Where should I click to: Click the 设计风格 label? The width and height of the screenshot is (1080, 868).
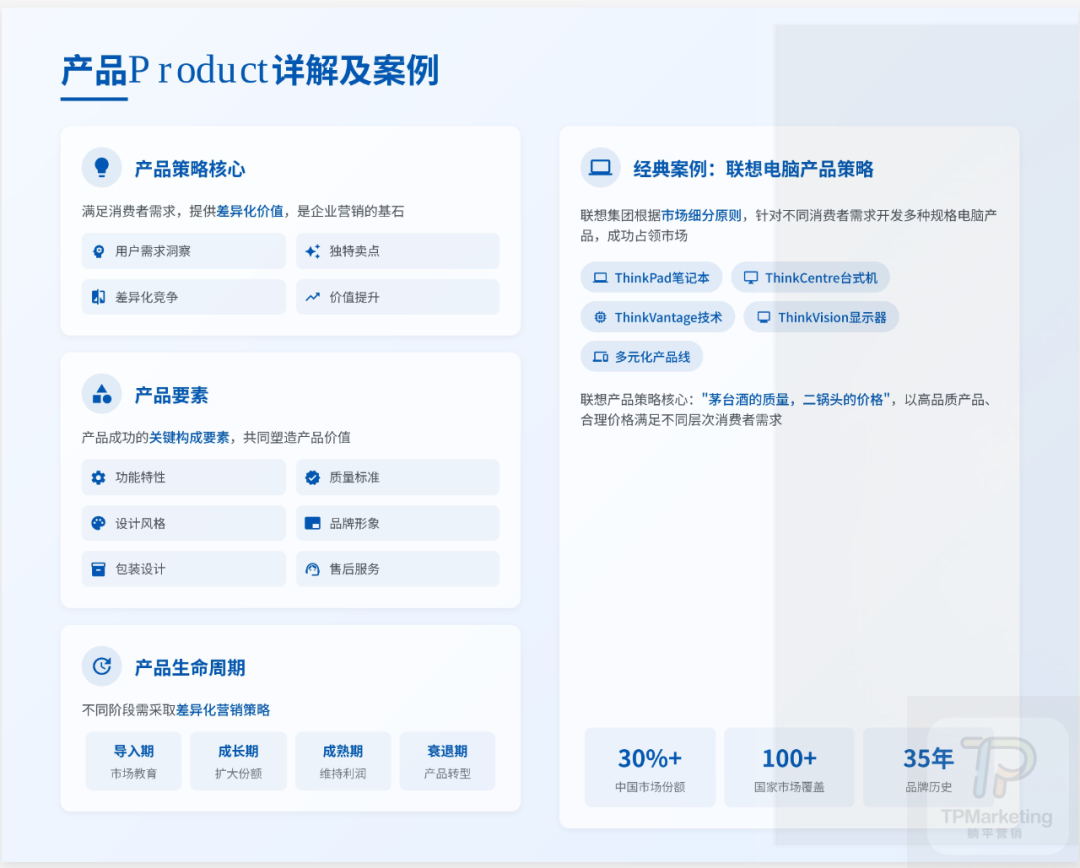pos(141,524)
